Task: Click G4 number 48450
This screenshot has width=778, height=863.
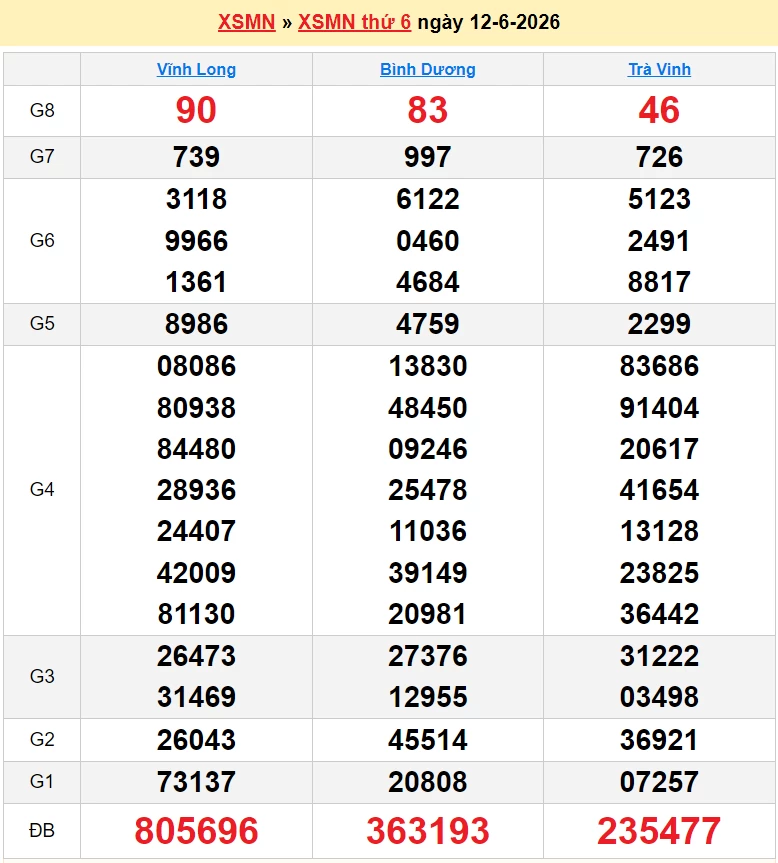Action: click(428, 408)
